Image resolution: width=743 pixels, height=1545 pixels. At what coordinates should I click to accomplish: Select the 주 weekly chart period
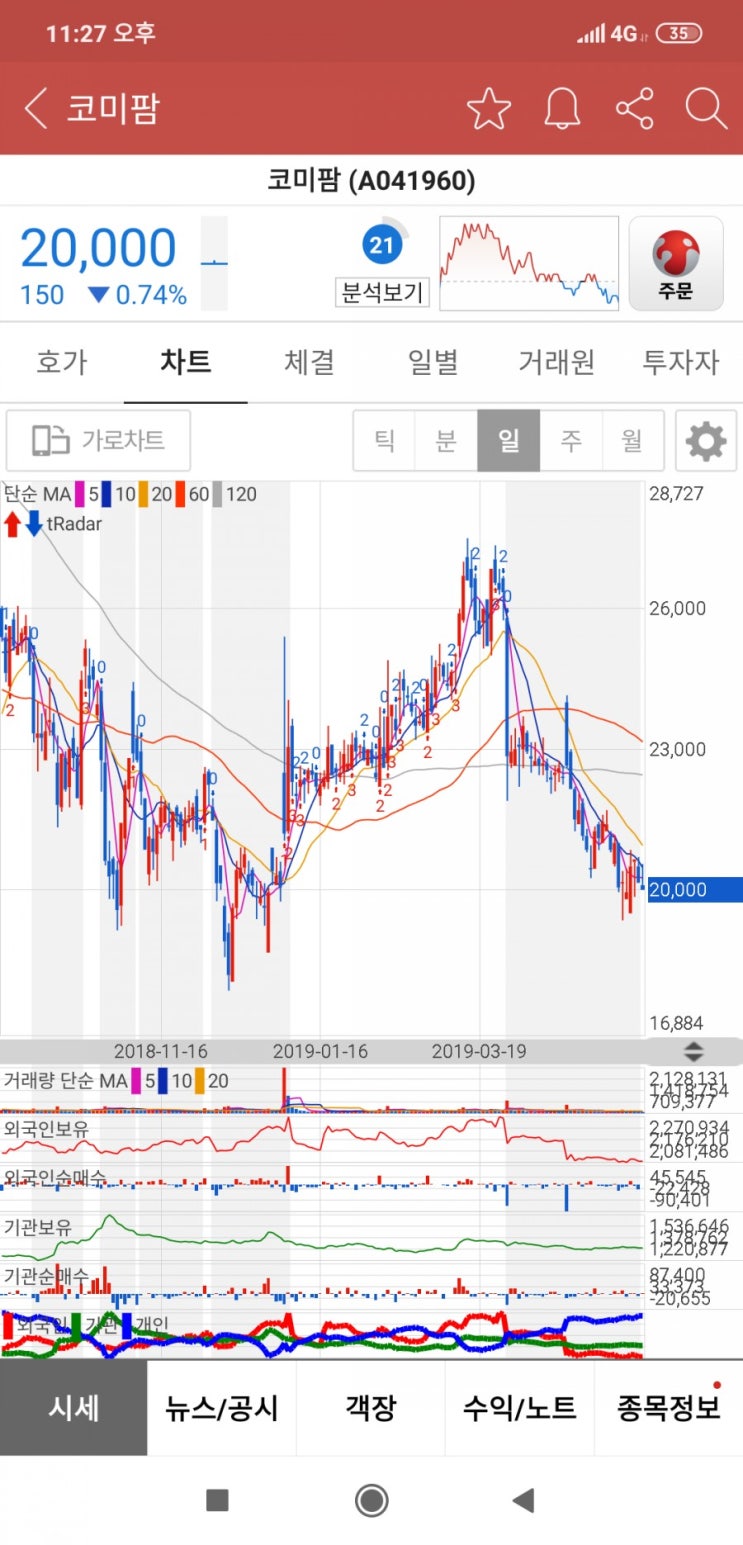pyautogui.click(x=571, y=440)
